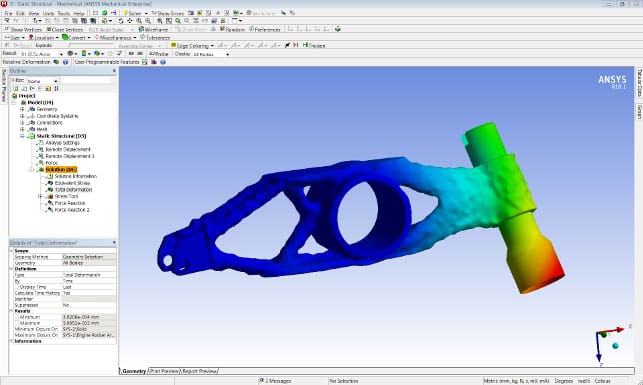Open the Edge Coloring dropdown

(212, 46)
